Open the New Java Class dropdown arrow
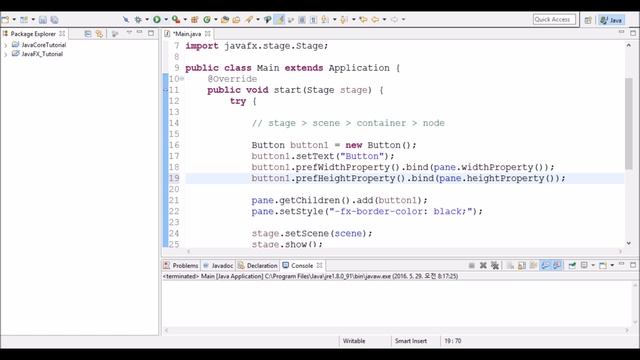640x360 pixels. coord(216,20)
